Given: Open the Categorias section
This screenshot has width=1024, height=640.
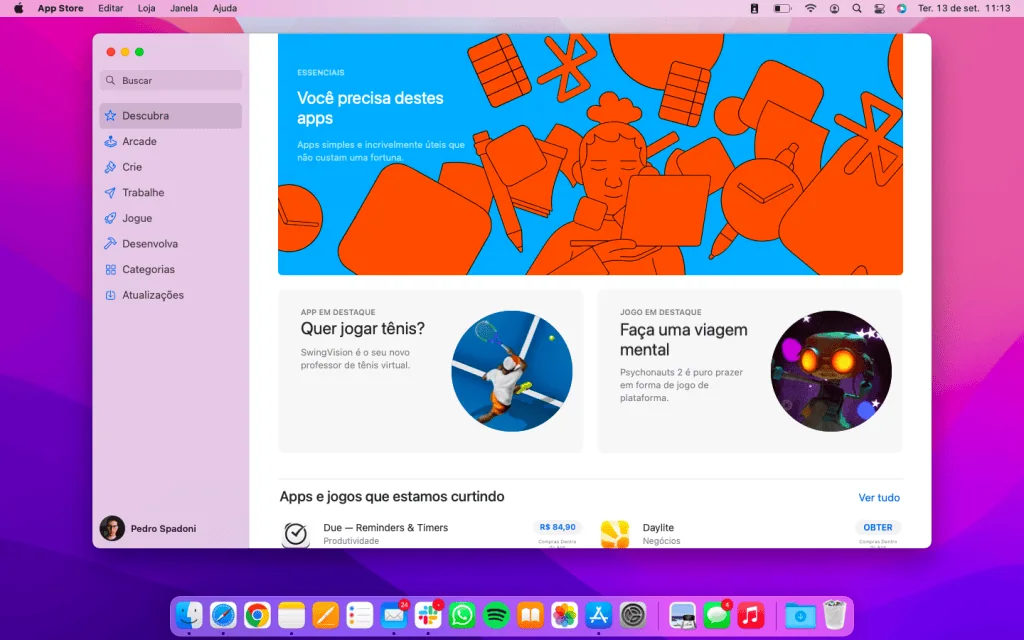Looking at the screenshot, I should tap(145, 269).
